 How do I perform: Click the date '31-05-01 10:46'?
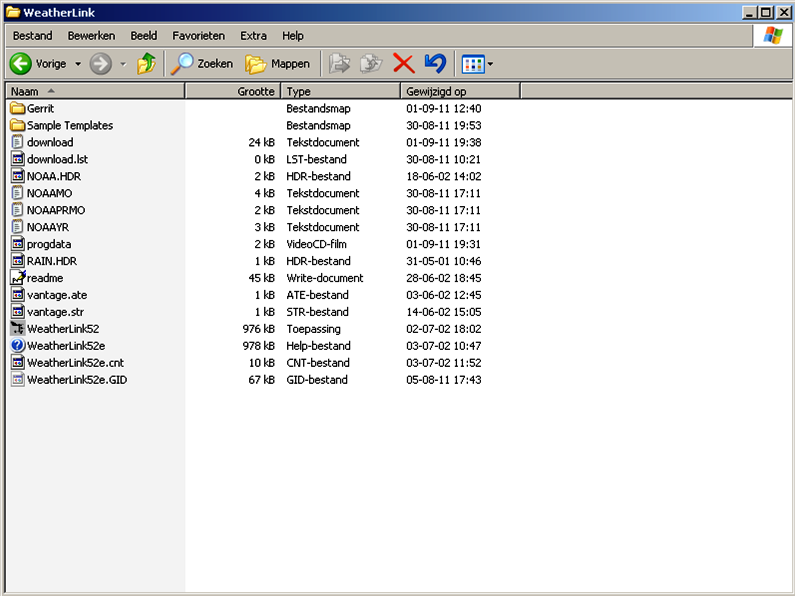point(444,261)
